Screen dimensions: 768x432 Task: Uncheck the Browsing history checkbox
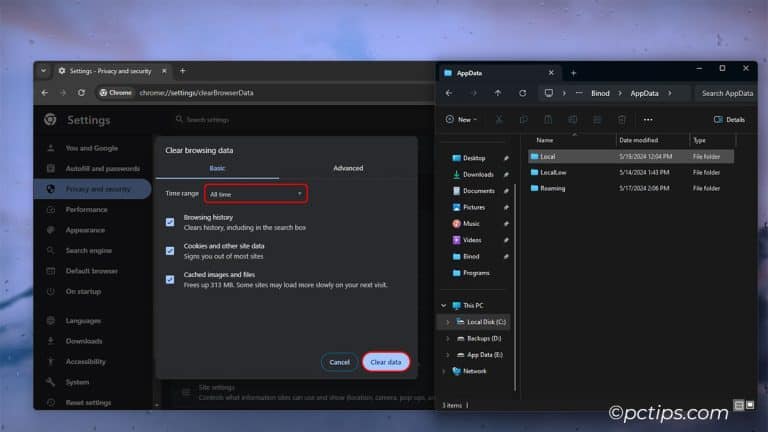[x=170, y=222]
